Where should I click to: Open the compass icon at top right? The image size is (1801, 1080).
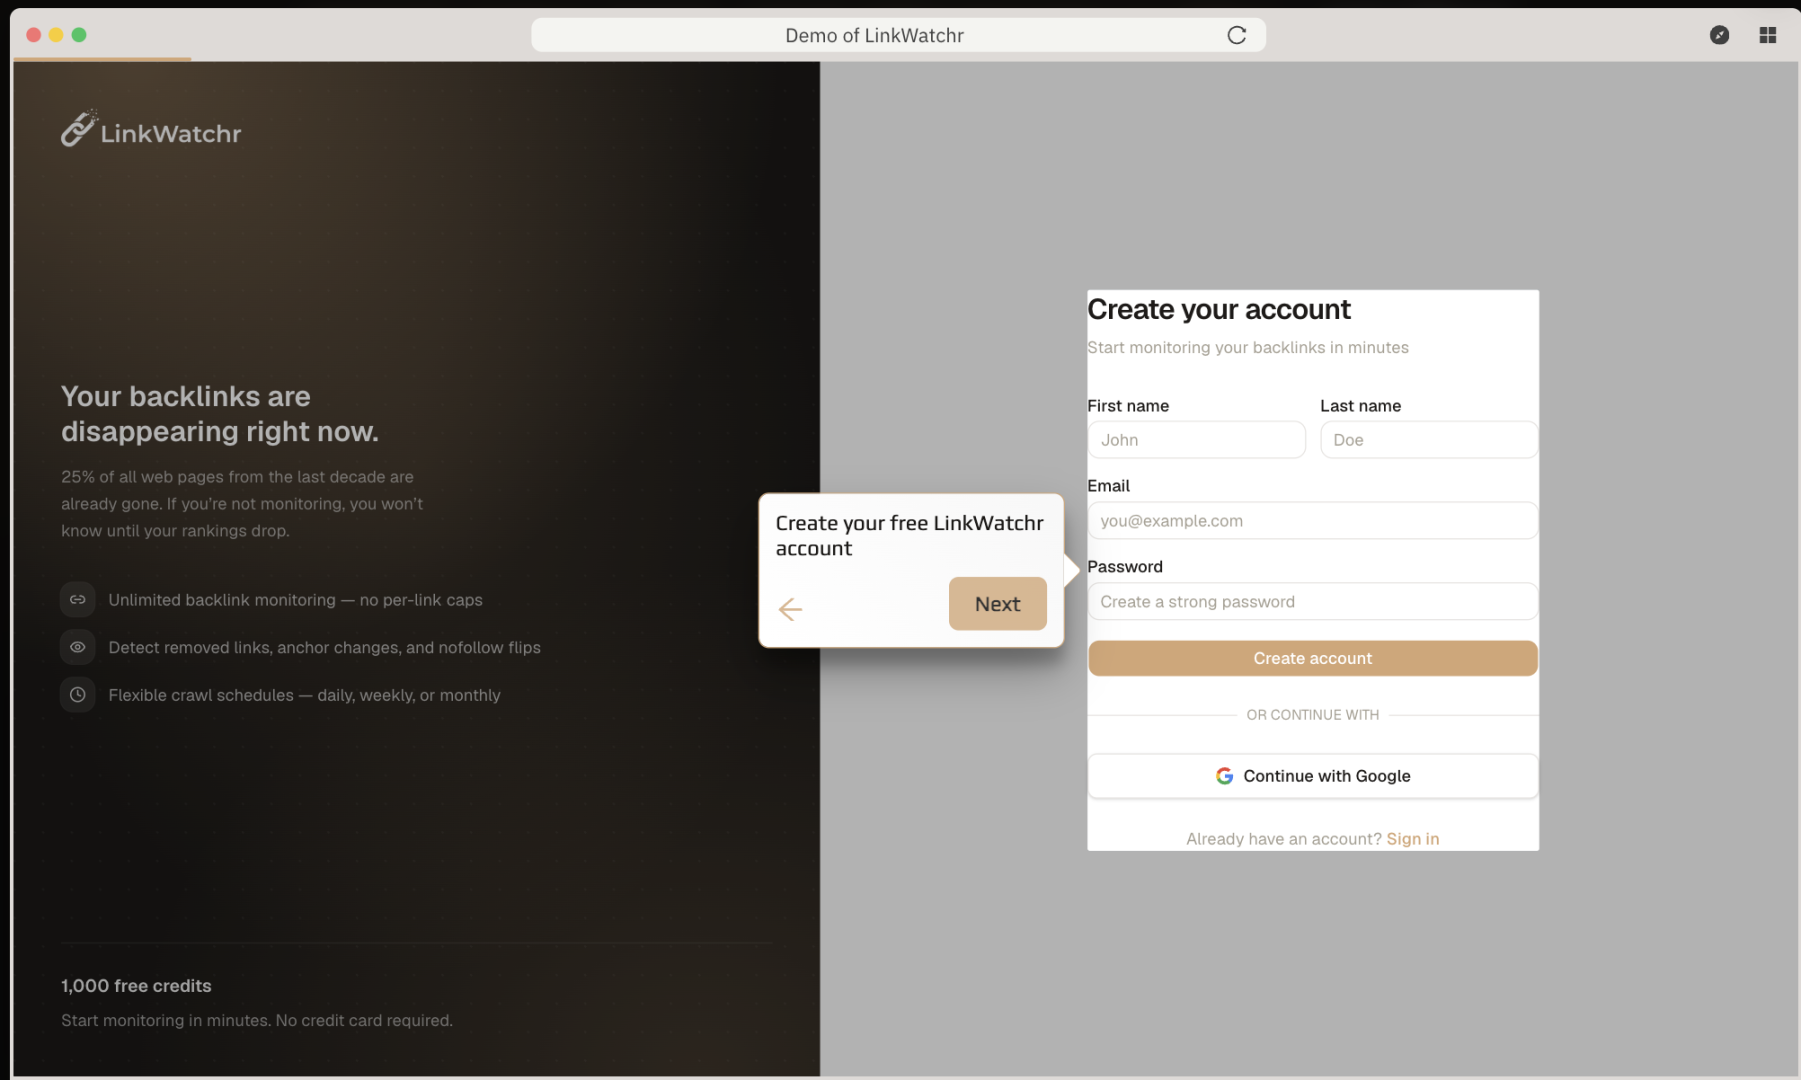(x=1719, y=35)
